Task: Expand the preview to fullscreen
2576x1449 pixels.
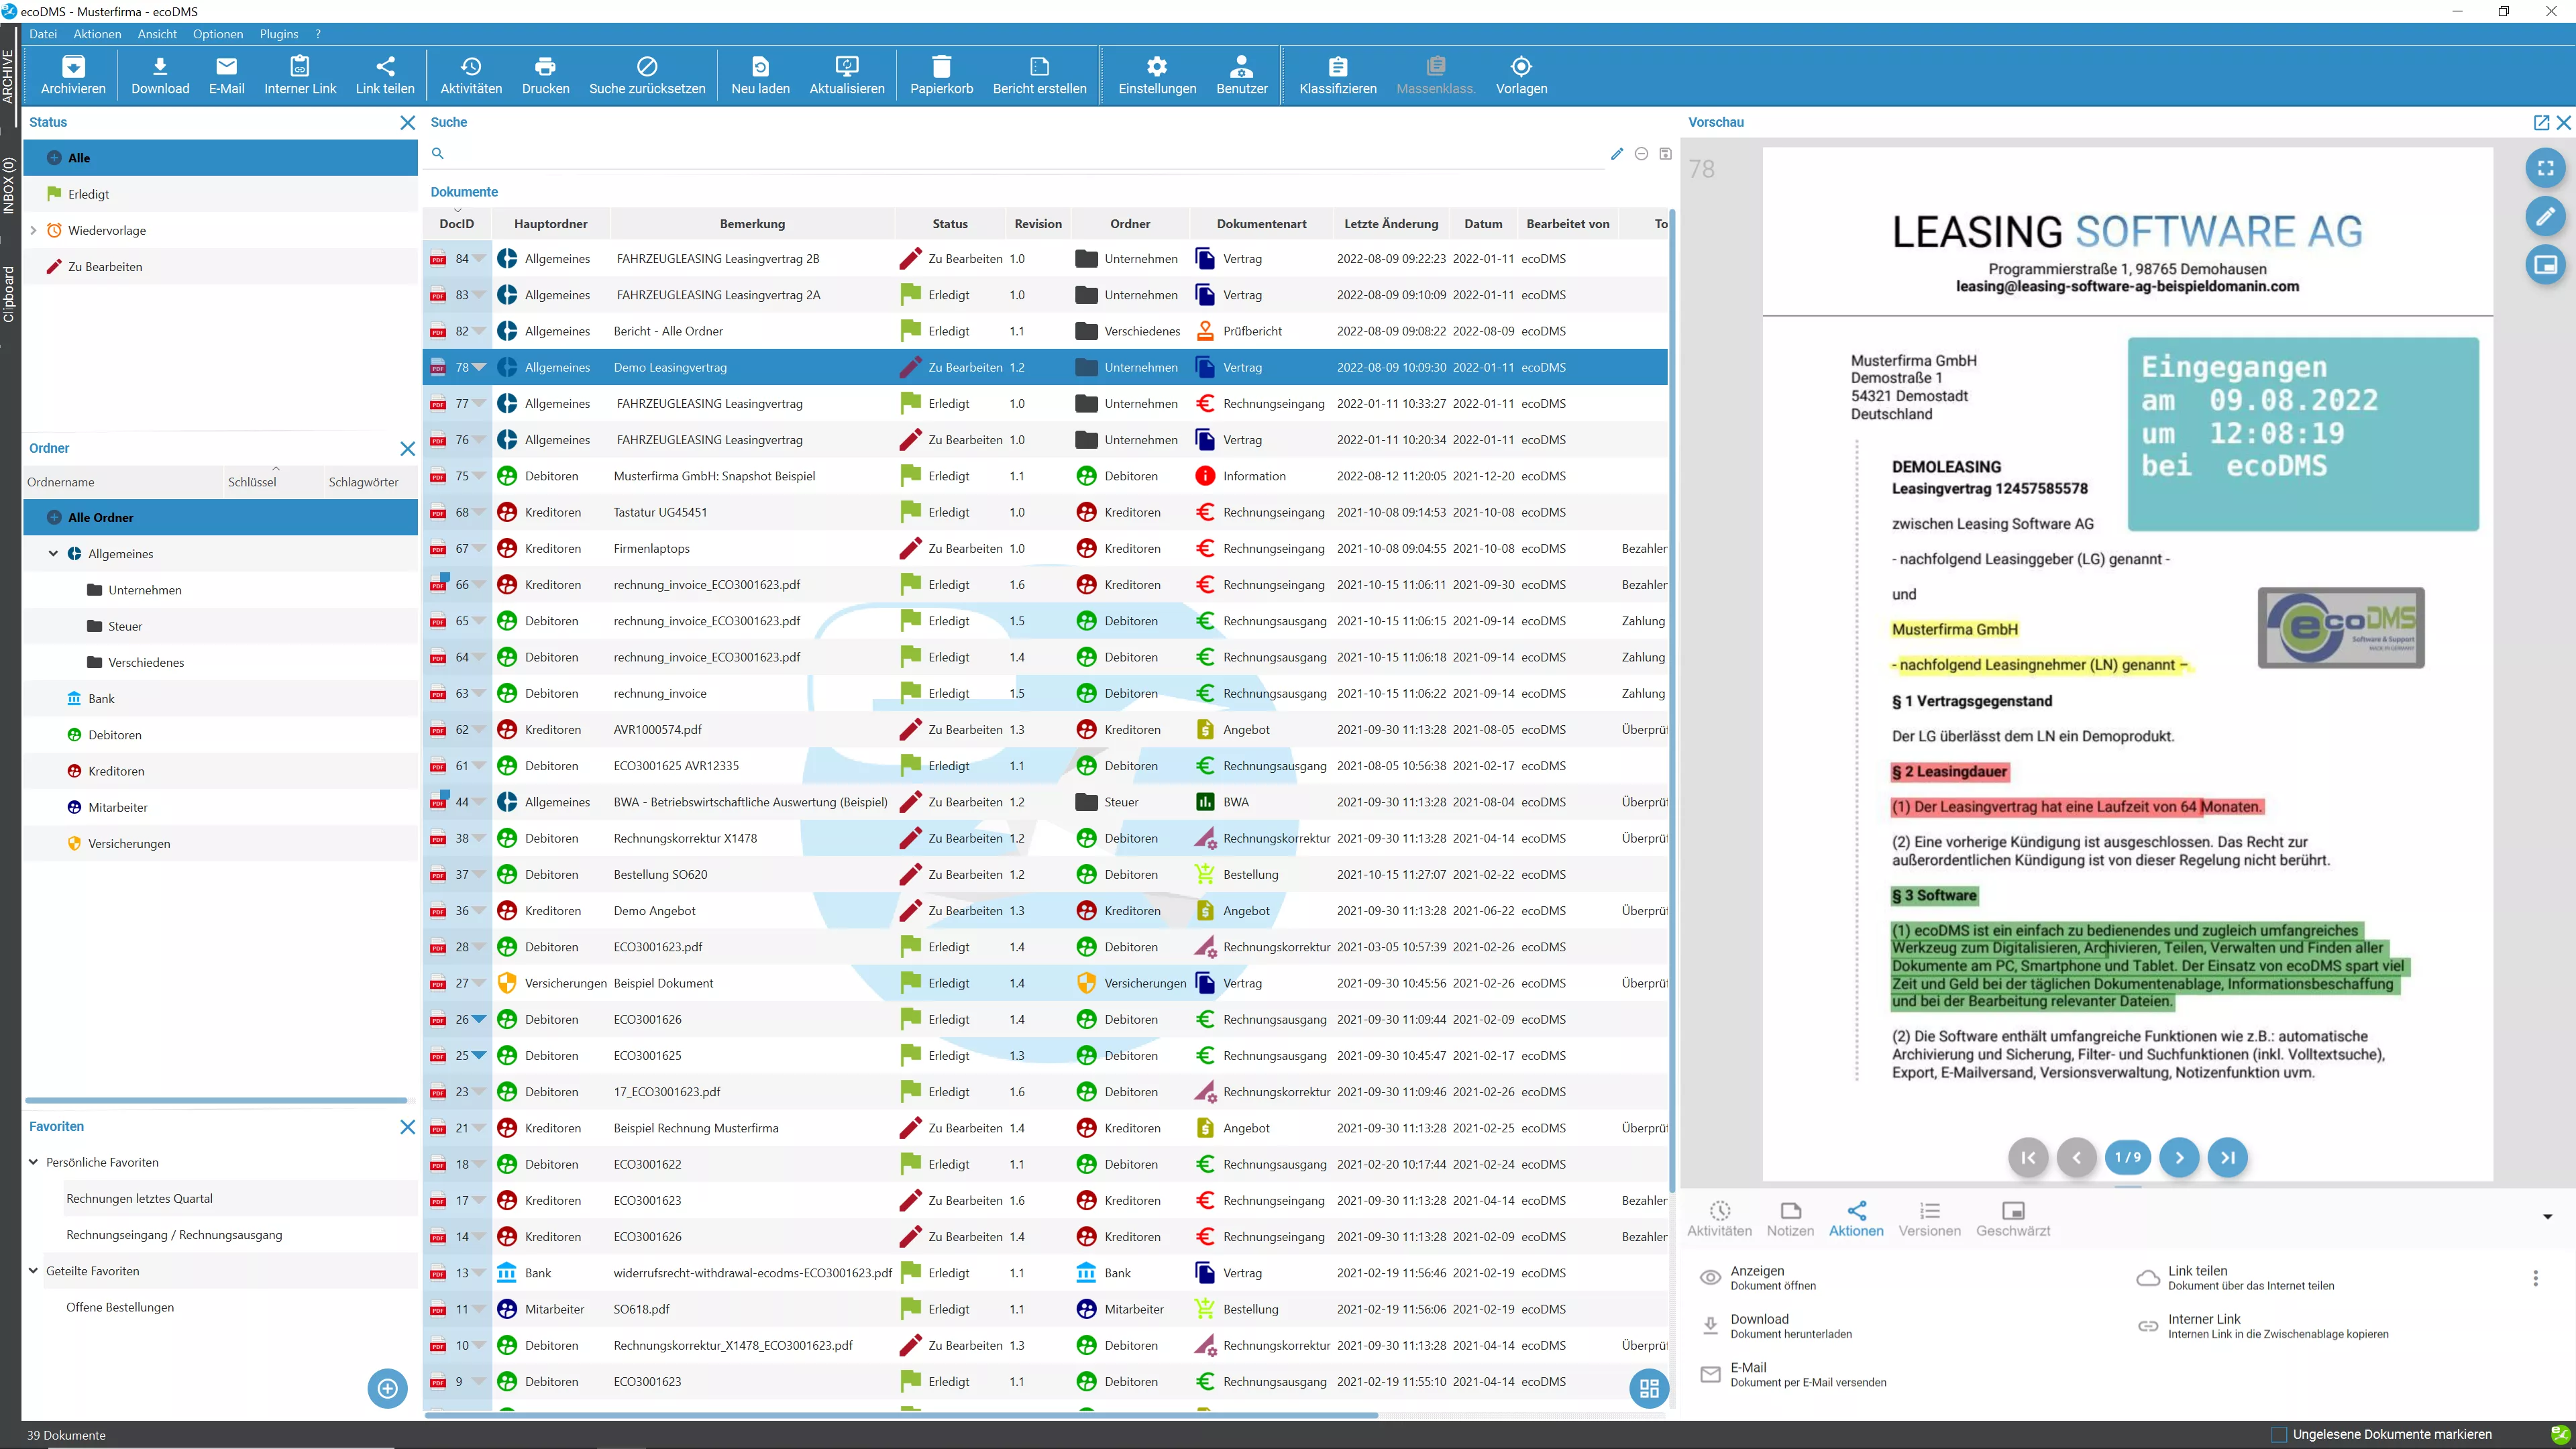Action: tap(2546, 168)
